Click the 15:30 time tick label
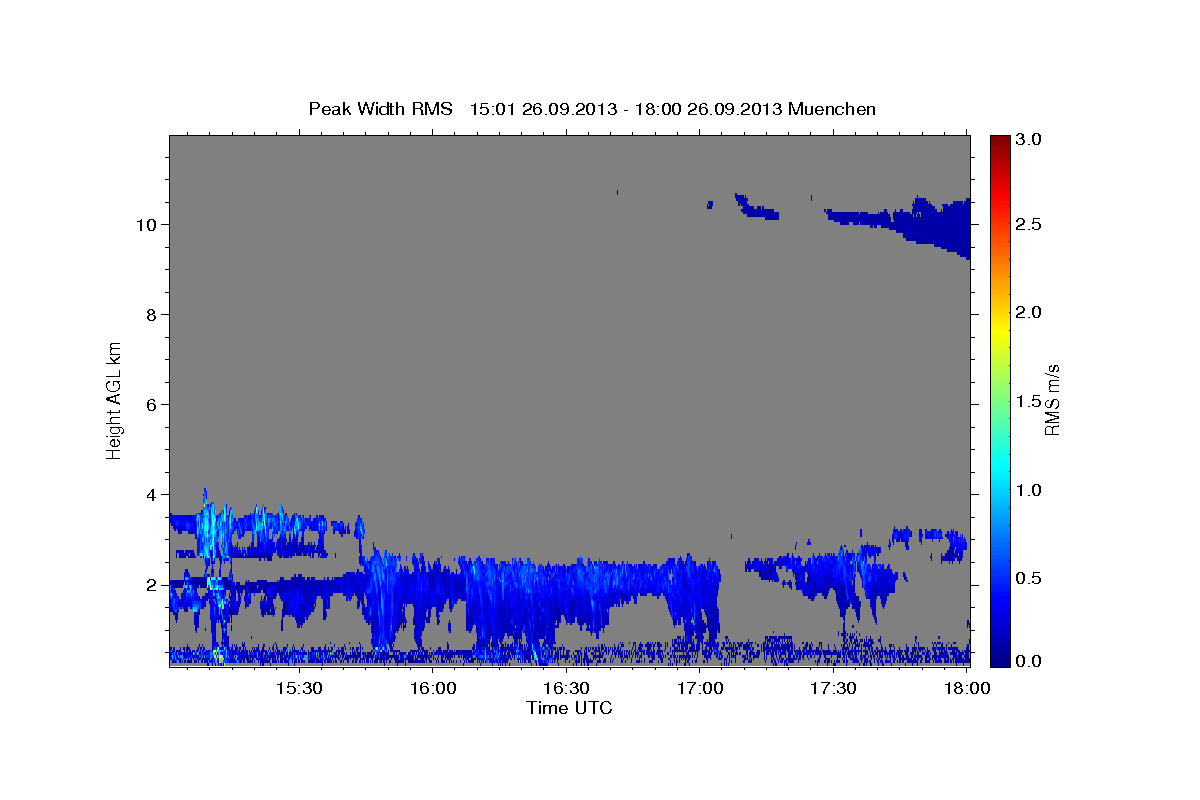1200x800 pixels. pyautogui.click(x=298, y=689)
